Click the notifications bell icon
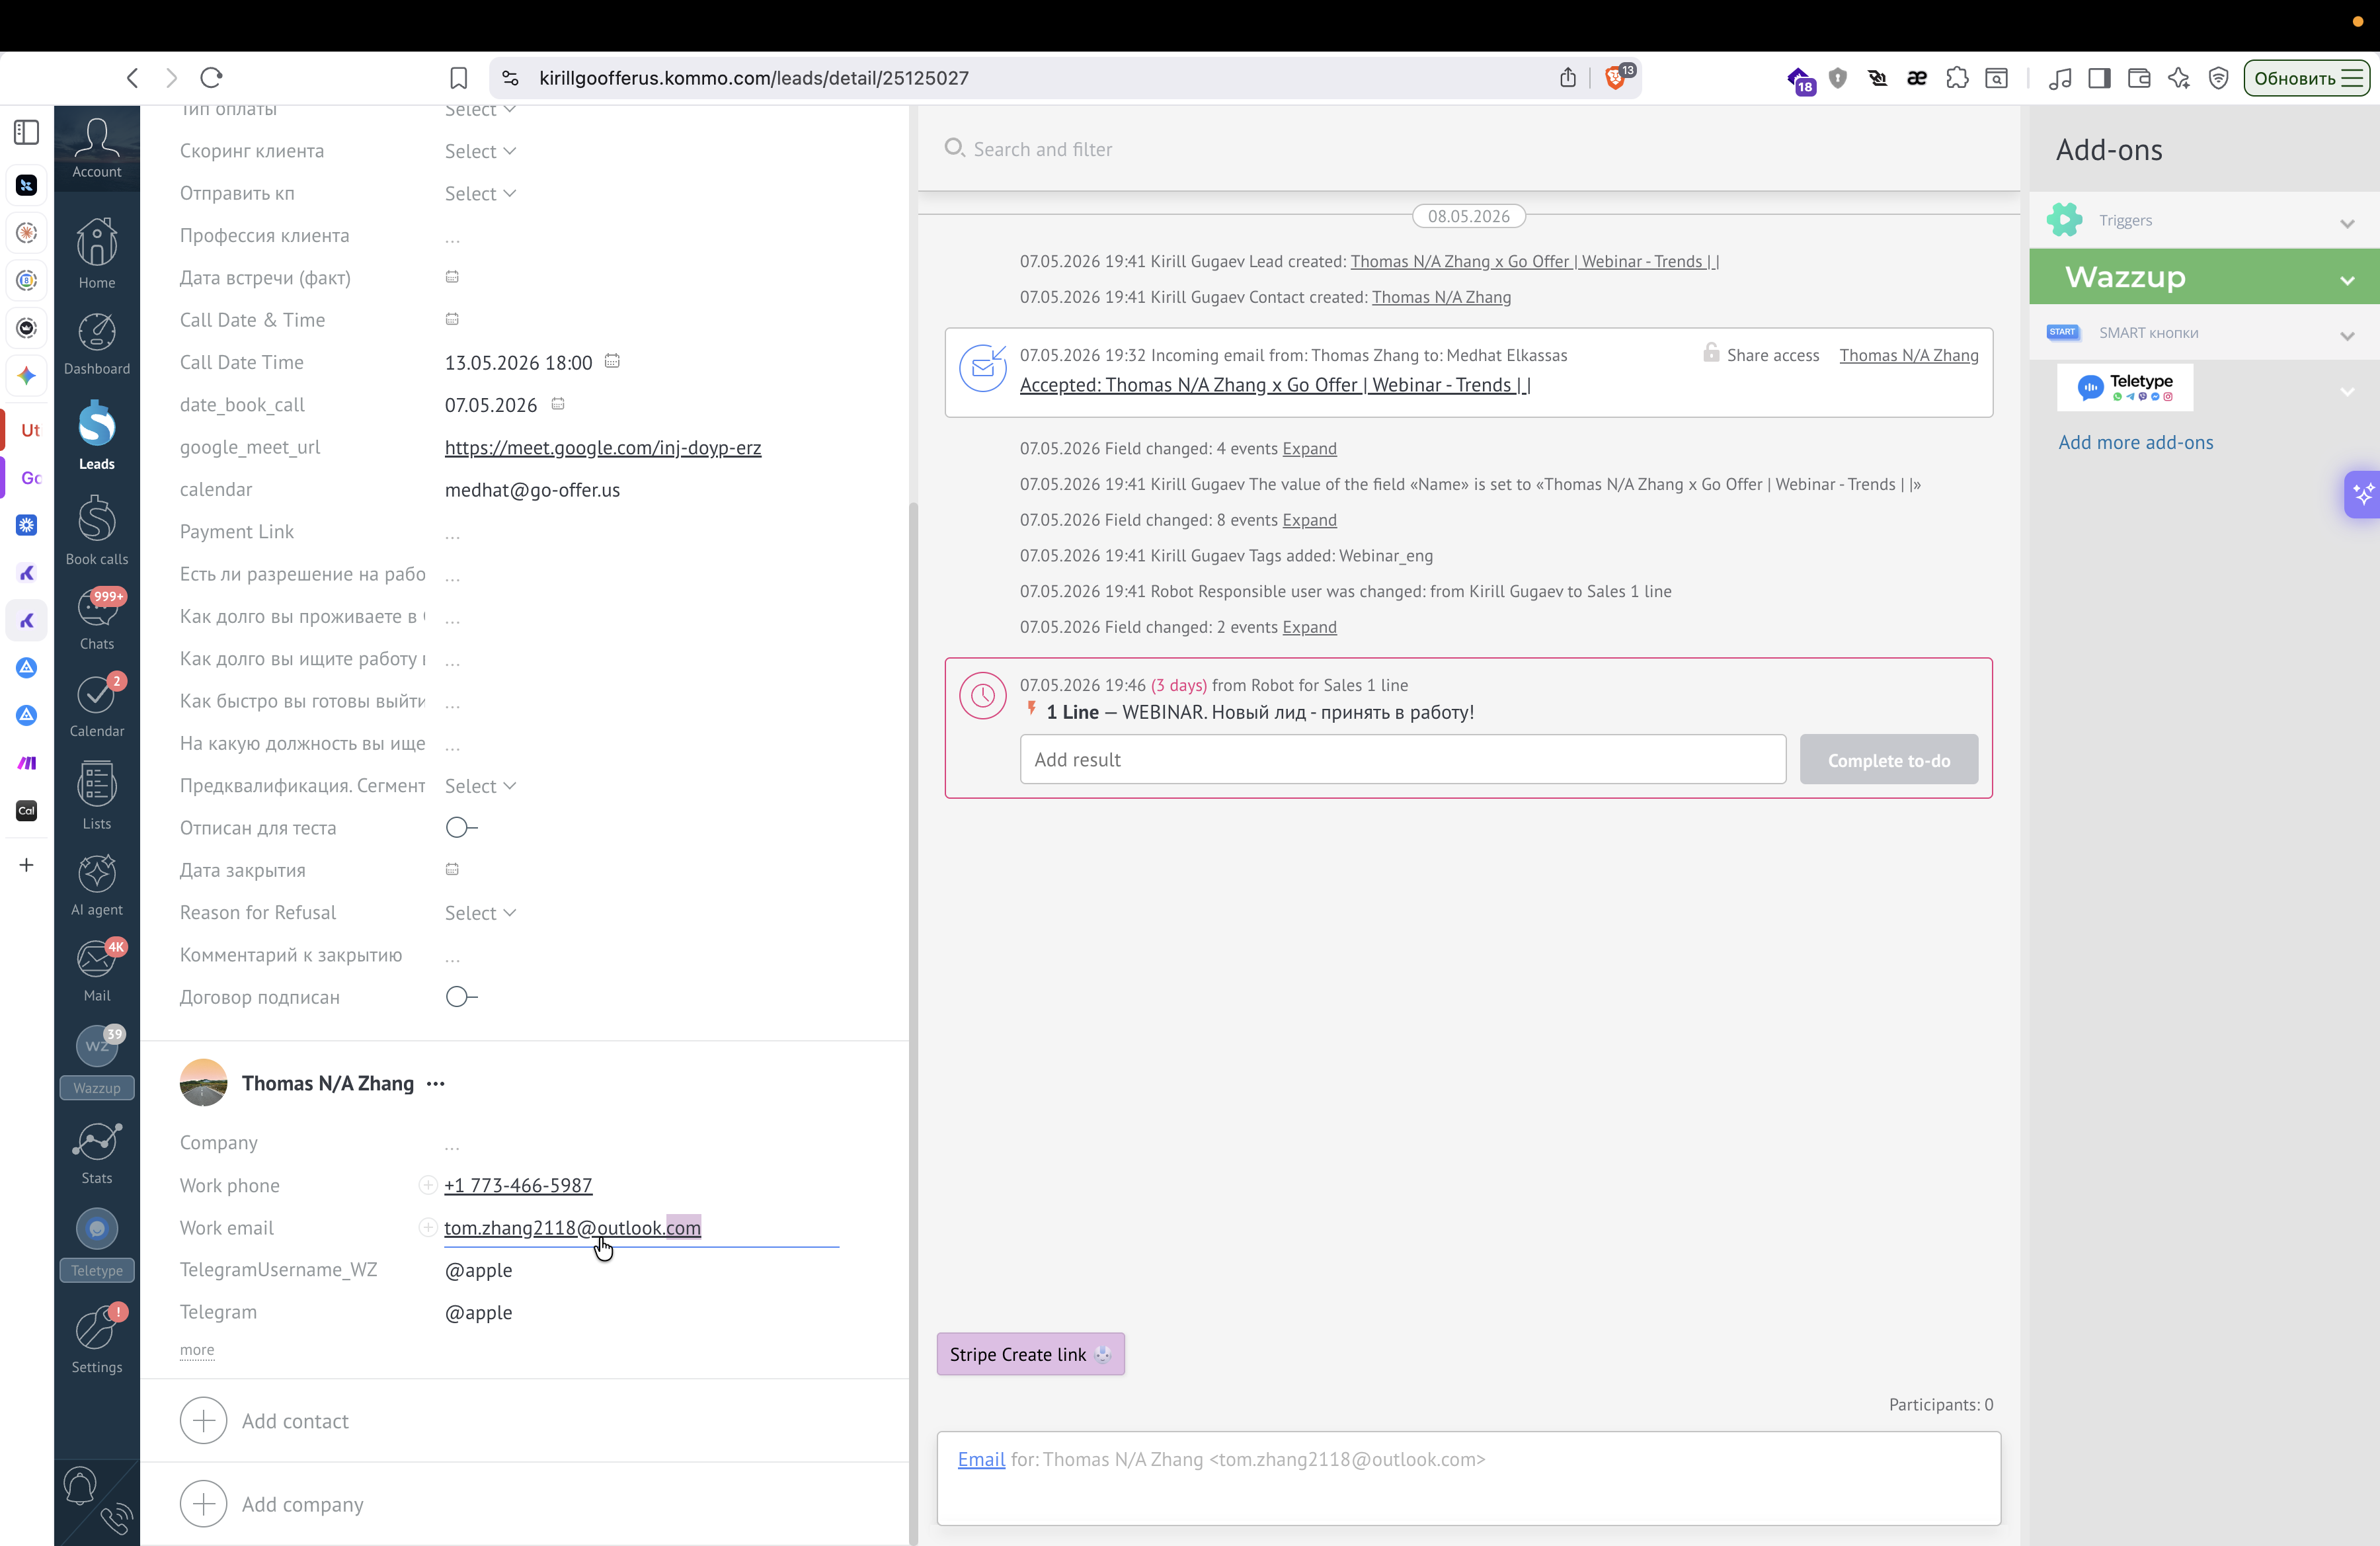This screenshot has width=2380, height=1546. pos(80,1486)
